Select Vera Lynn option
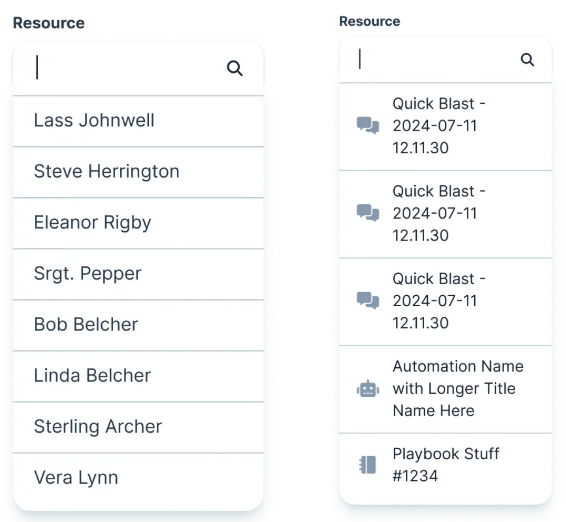The width and height of the screenshot is (566, 522). pos(138,478)
